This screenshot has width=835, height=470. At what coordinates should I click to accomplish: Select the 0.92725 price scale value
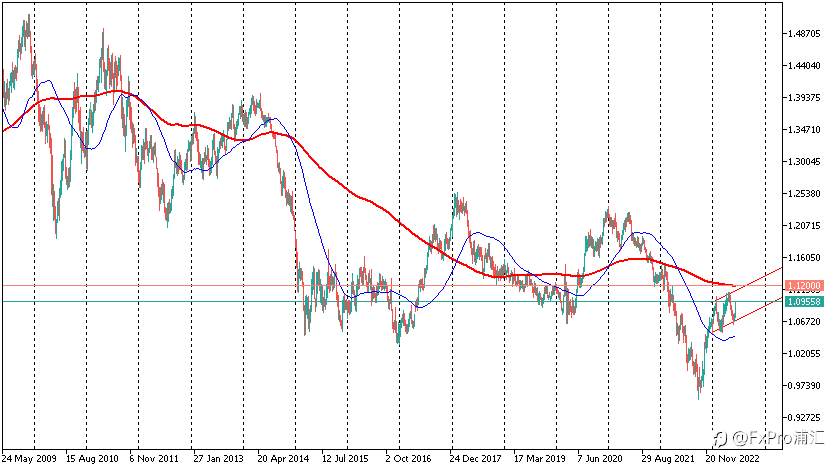[804, 417]
